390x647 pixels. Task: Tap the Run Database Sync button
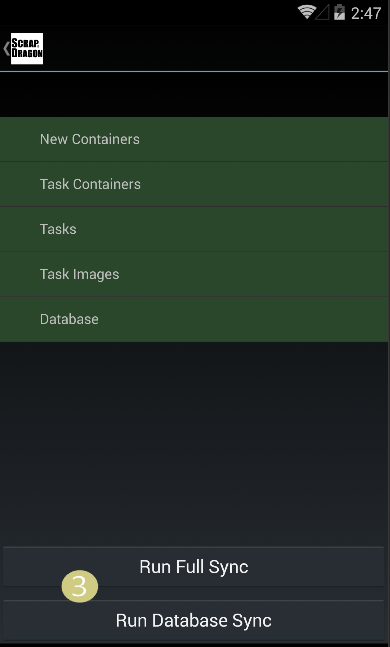[x=194, y=621]
